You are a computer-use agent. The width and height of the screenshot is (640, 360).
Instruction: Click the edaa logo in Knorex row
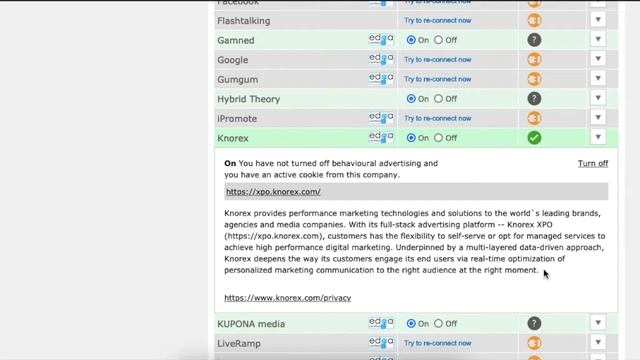tap(381, 138)
